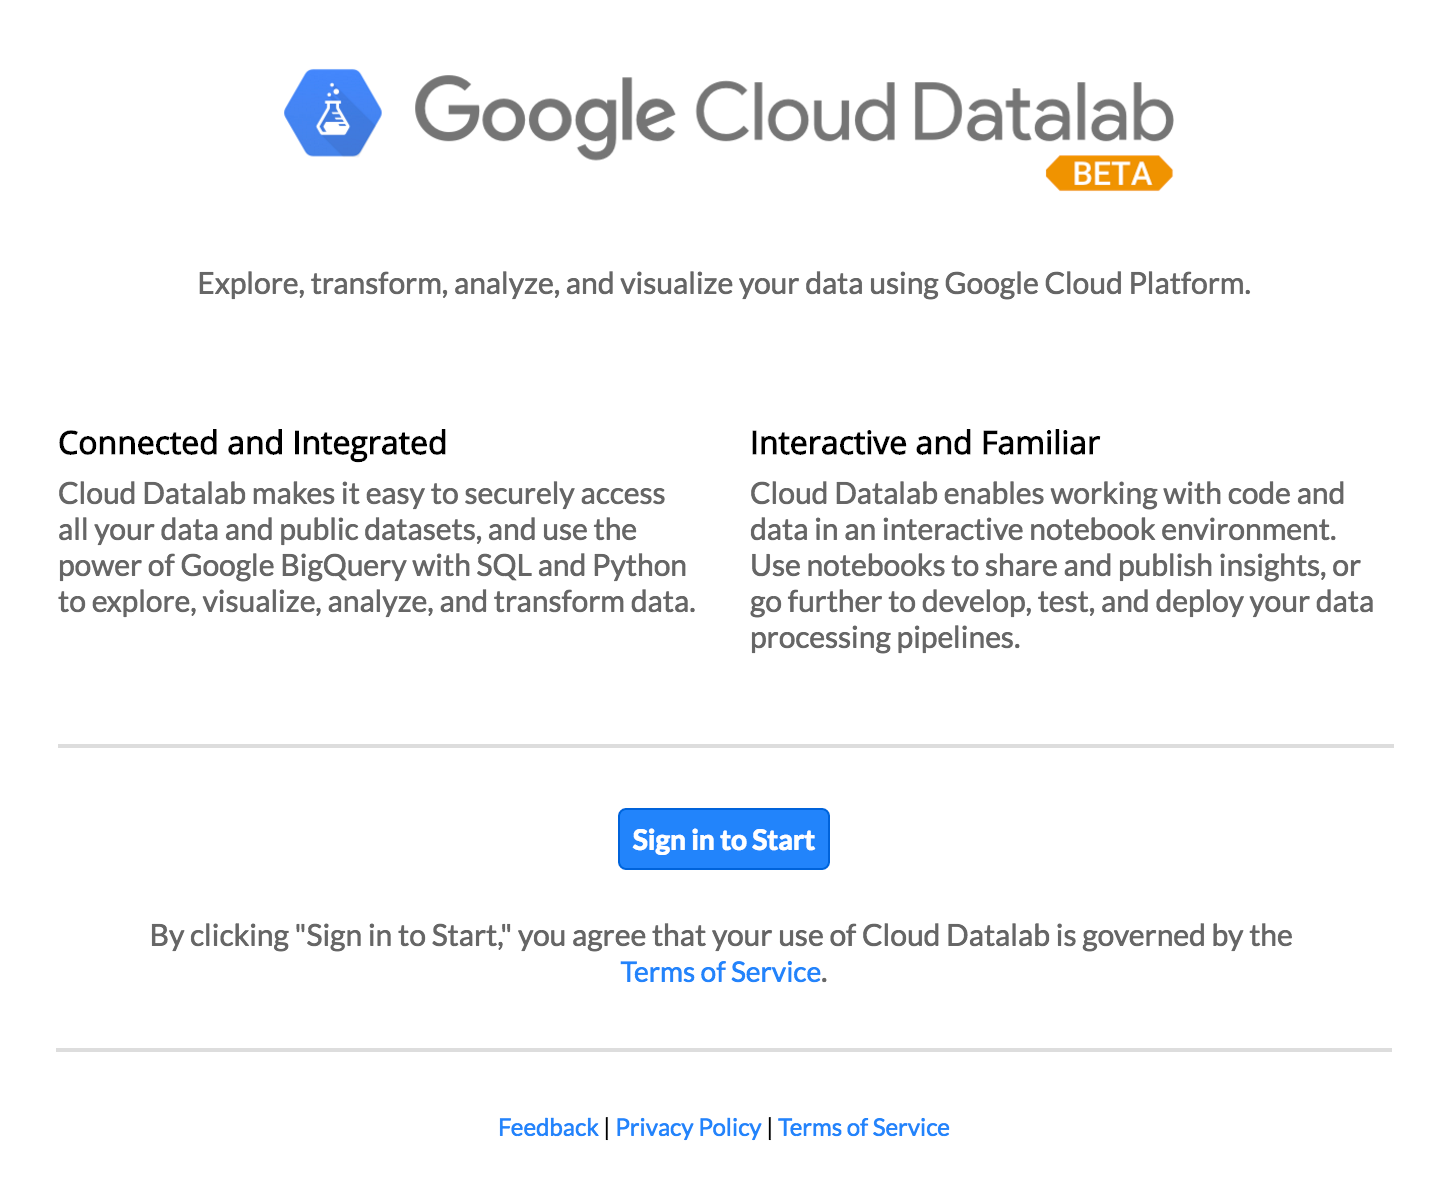1446x1178 pixels.
Task: Tap the BETA label under the logo
Action: 1109,173
